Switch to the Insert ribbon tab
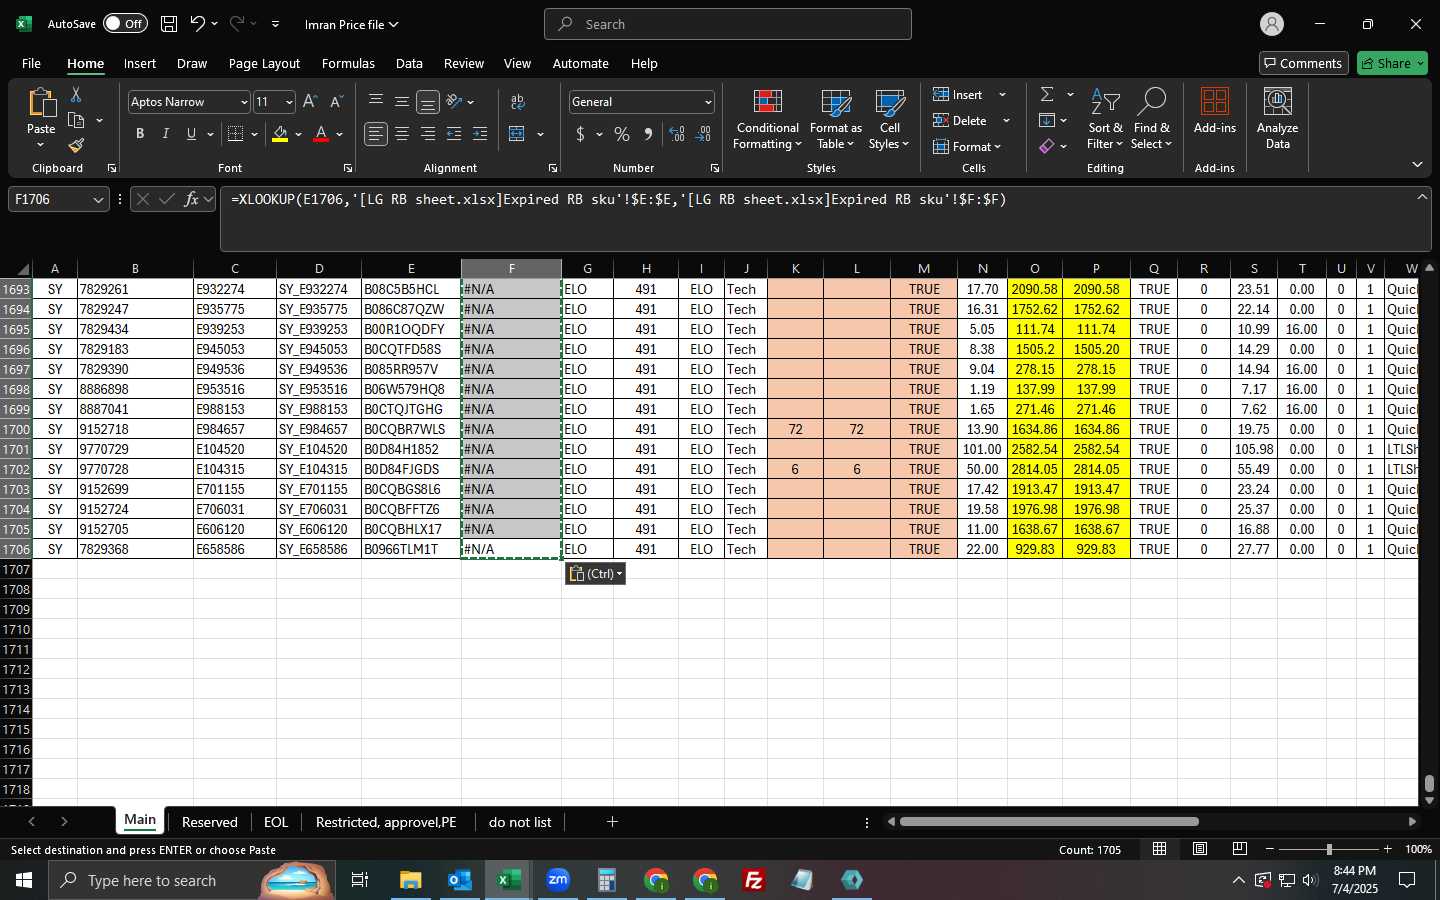Image resolution: width=1440 pixels, height=900 pixels. click(x=140, y=63)
